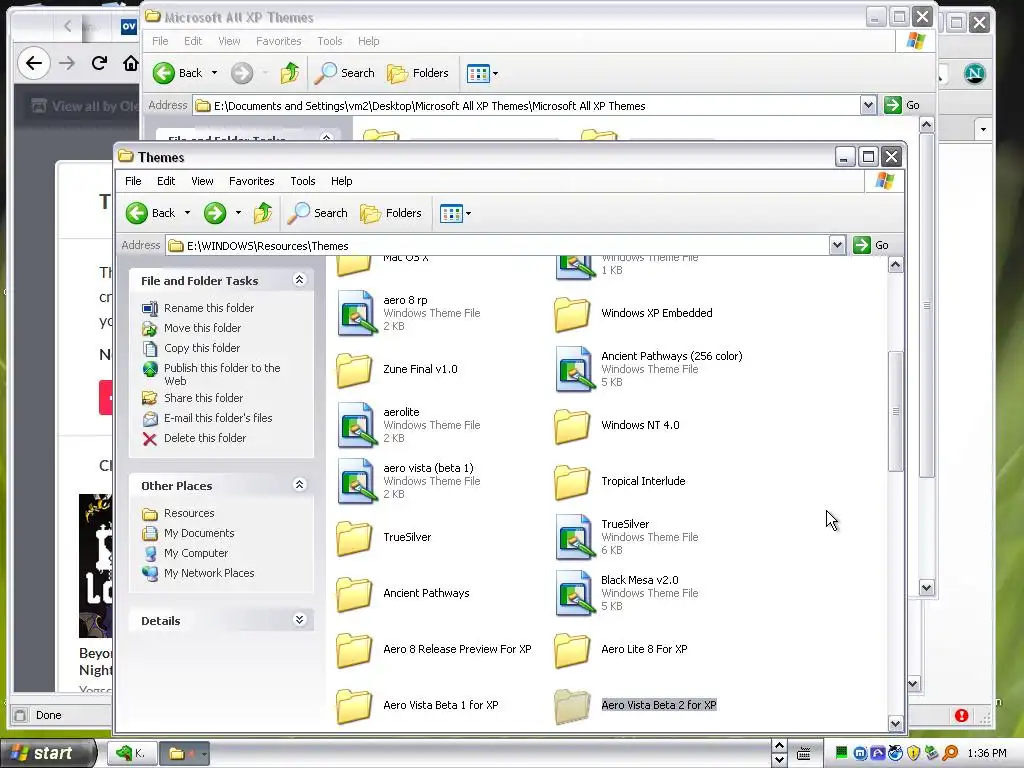The image size is (1024, 768).
Task: Select TrueSilver Windows Theme File icon
Action: tap(574, 537)
